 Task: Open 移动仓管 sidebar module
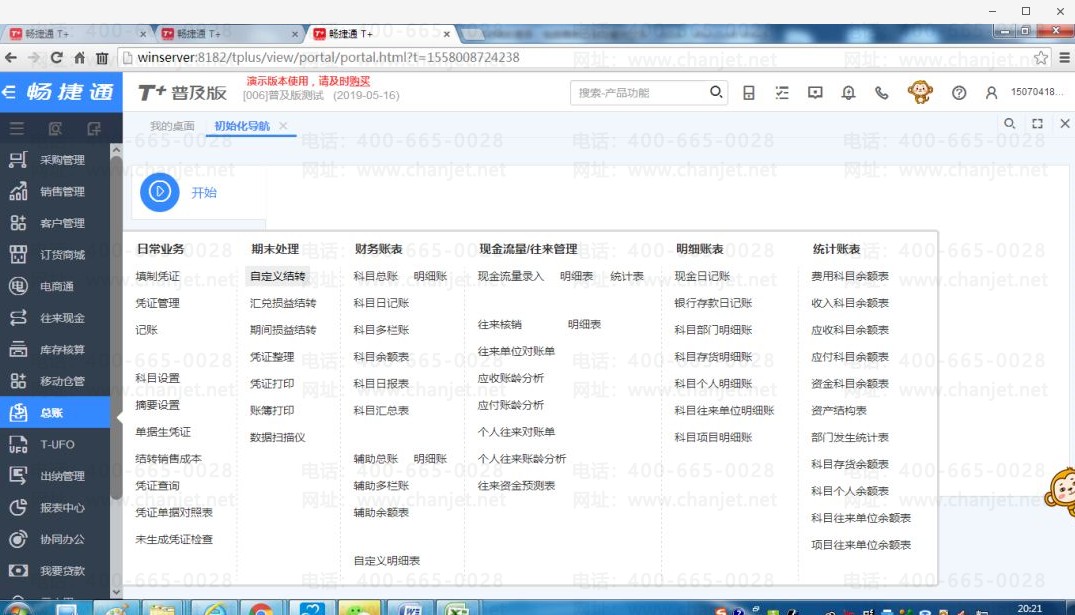55,381
